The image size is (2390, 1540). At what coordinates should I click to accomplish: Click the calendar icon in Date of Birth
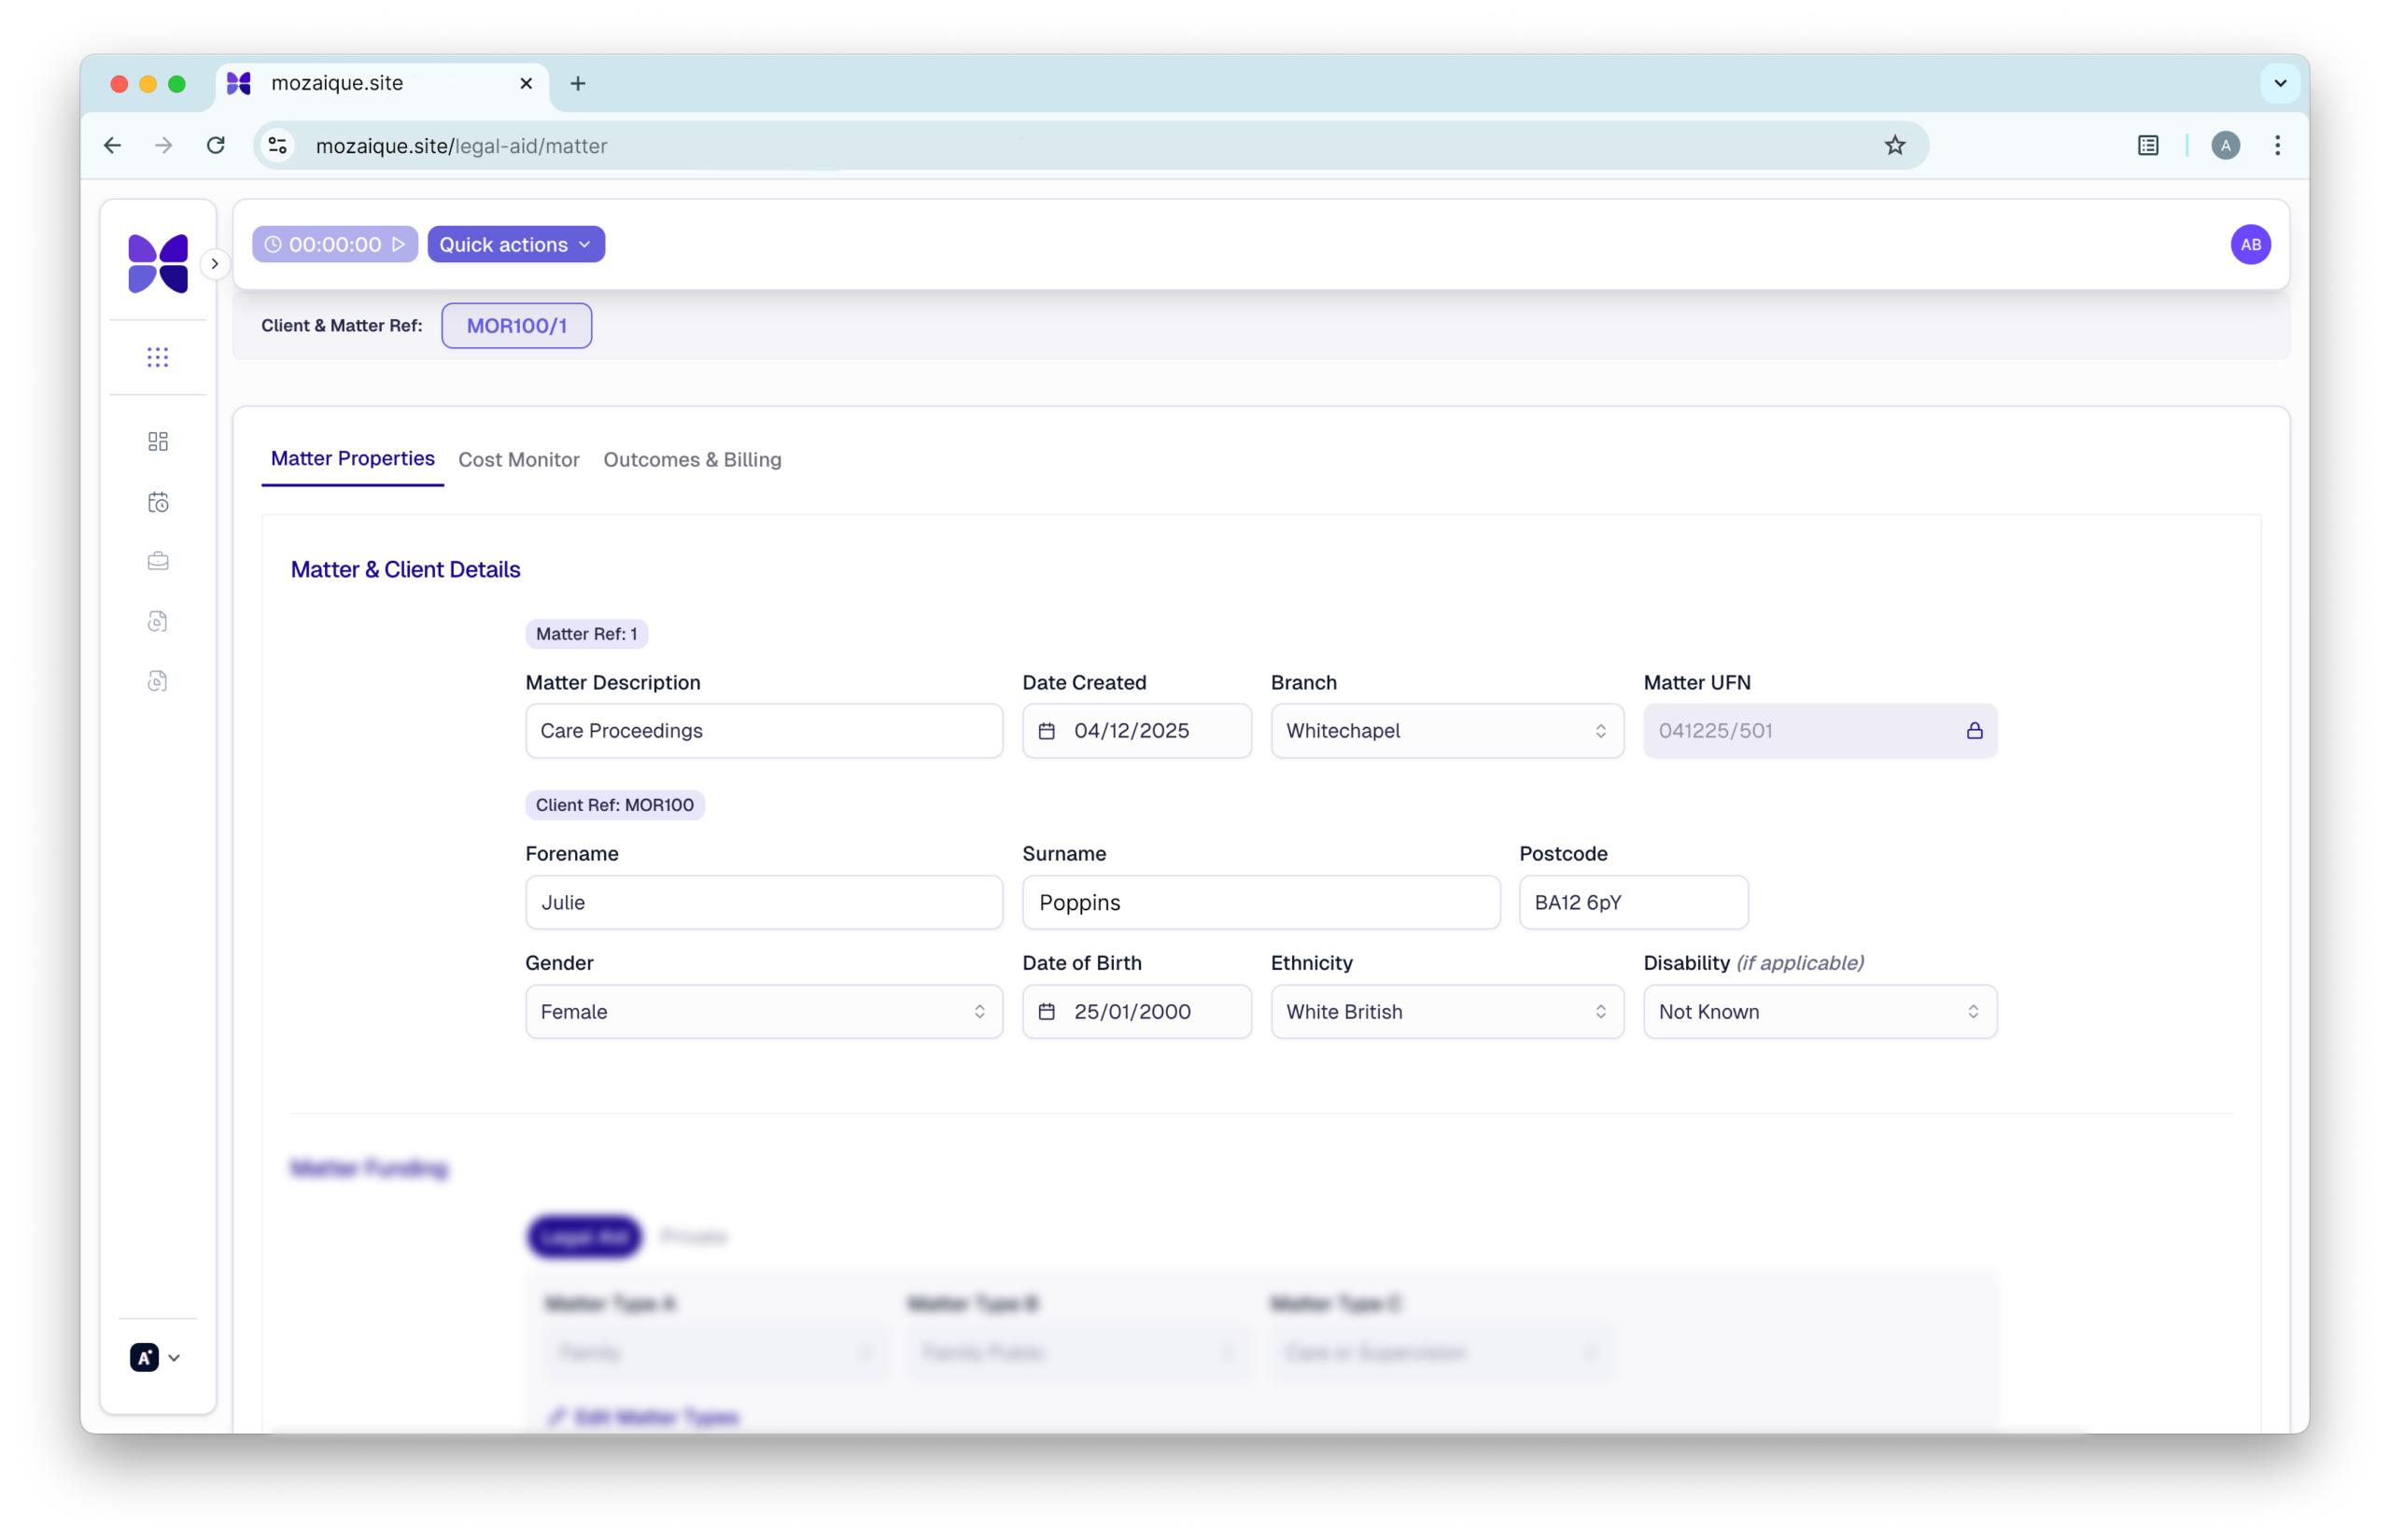click(x=1046, y=1012)
